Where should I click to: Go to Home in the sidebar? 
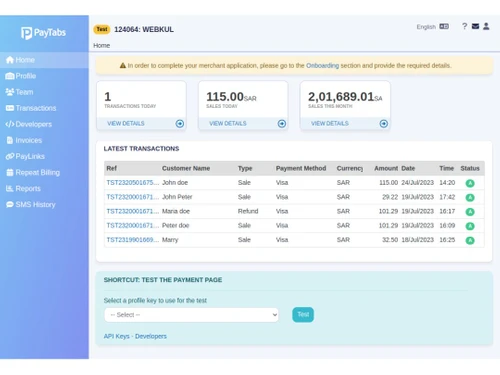44,60
